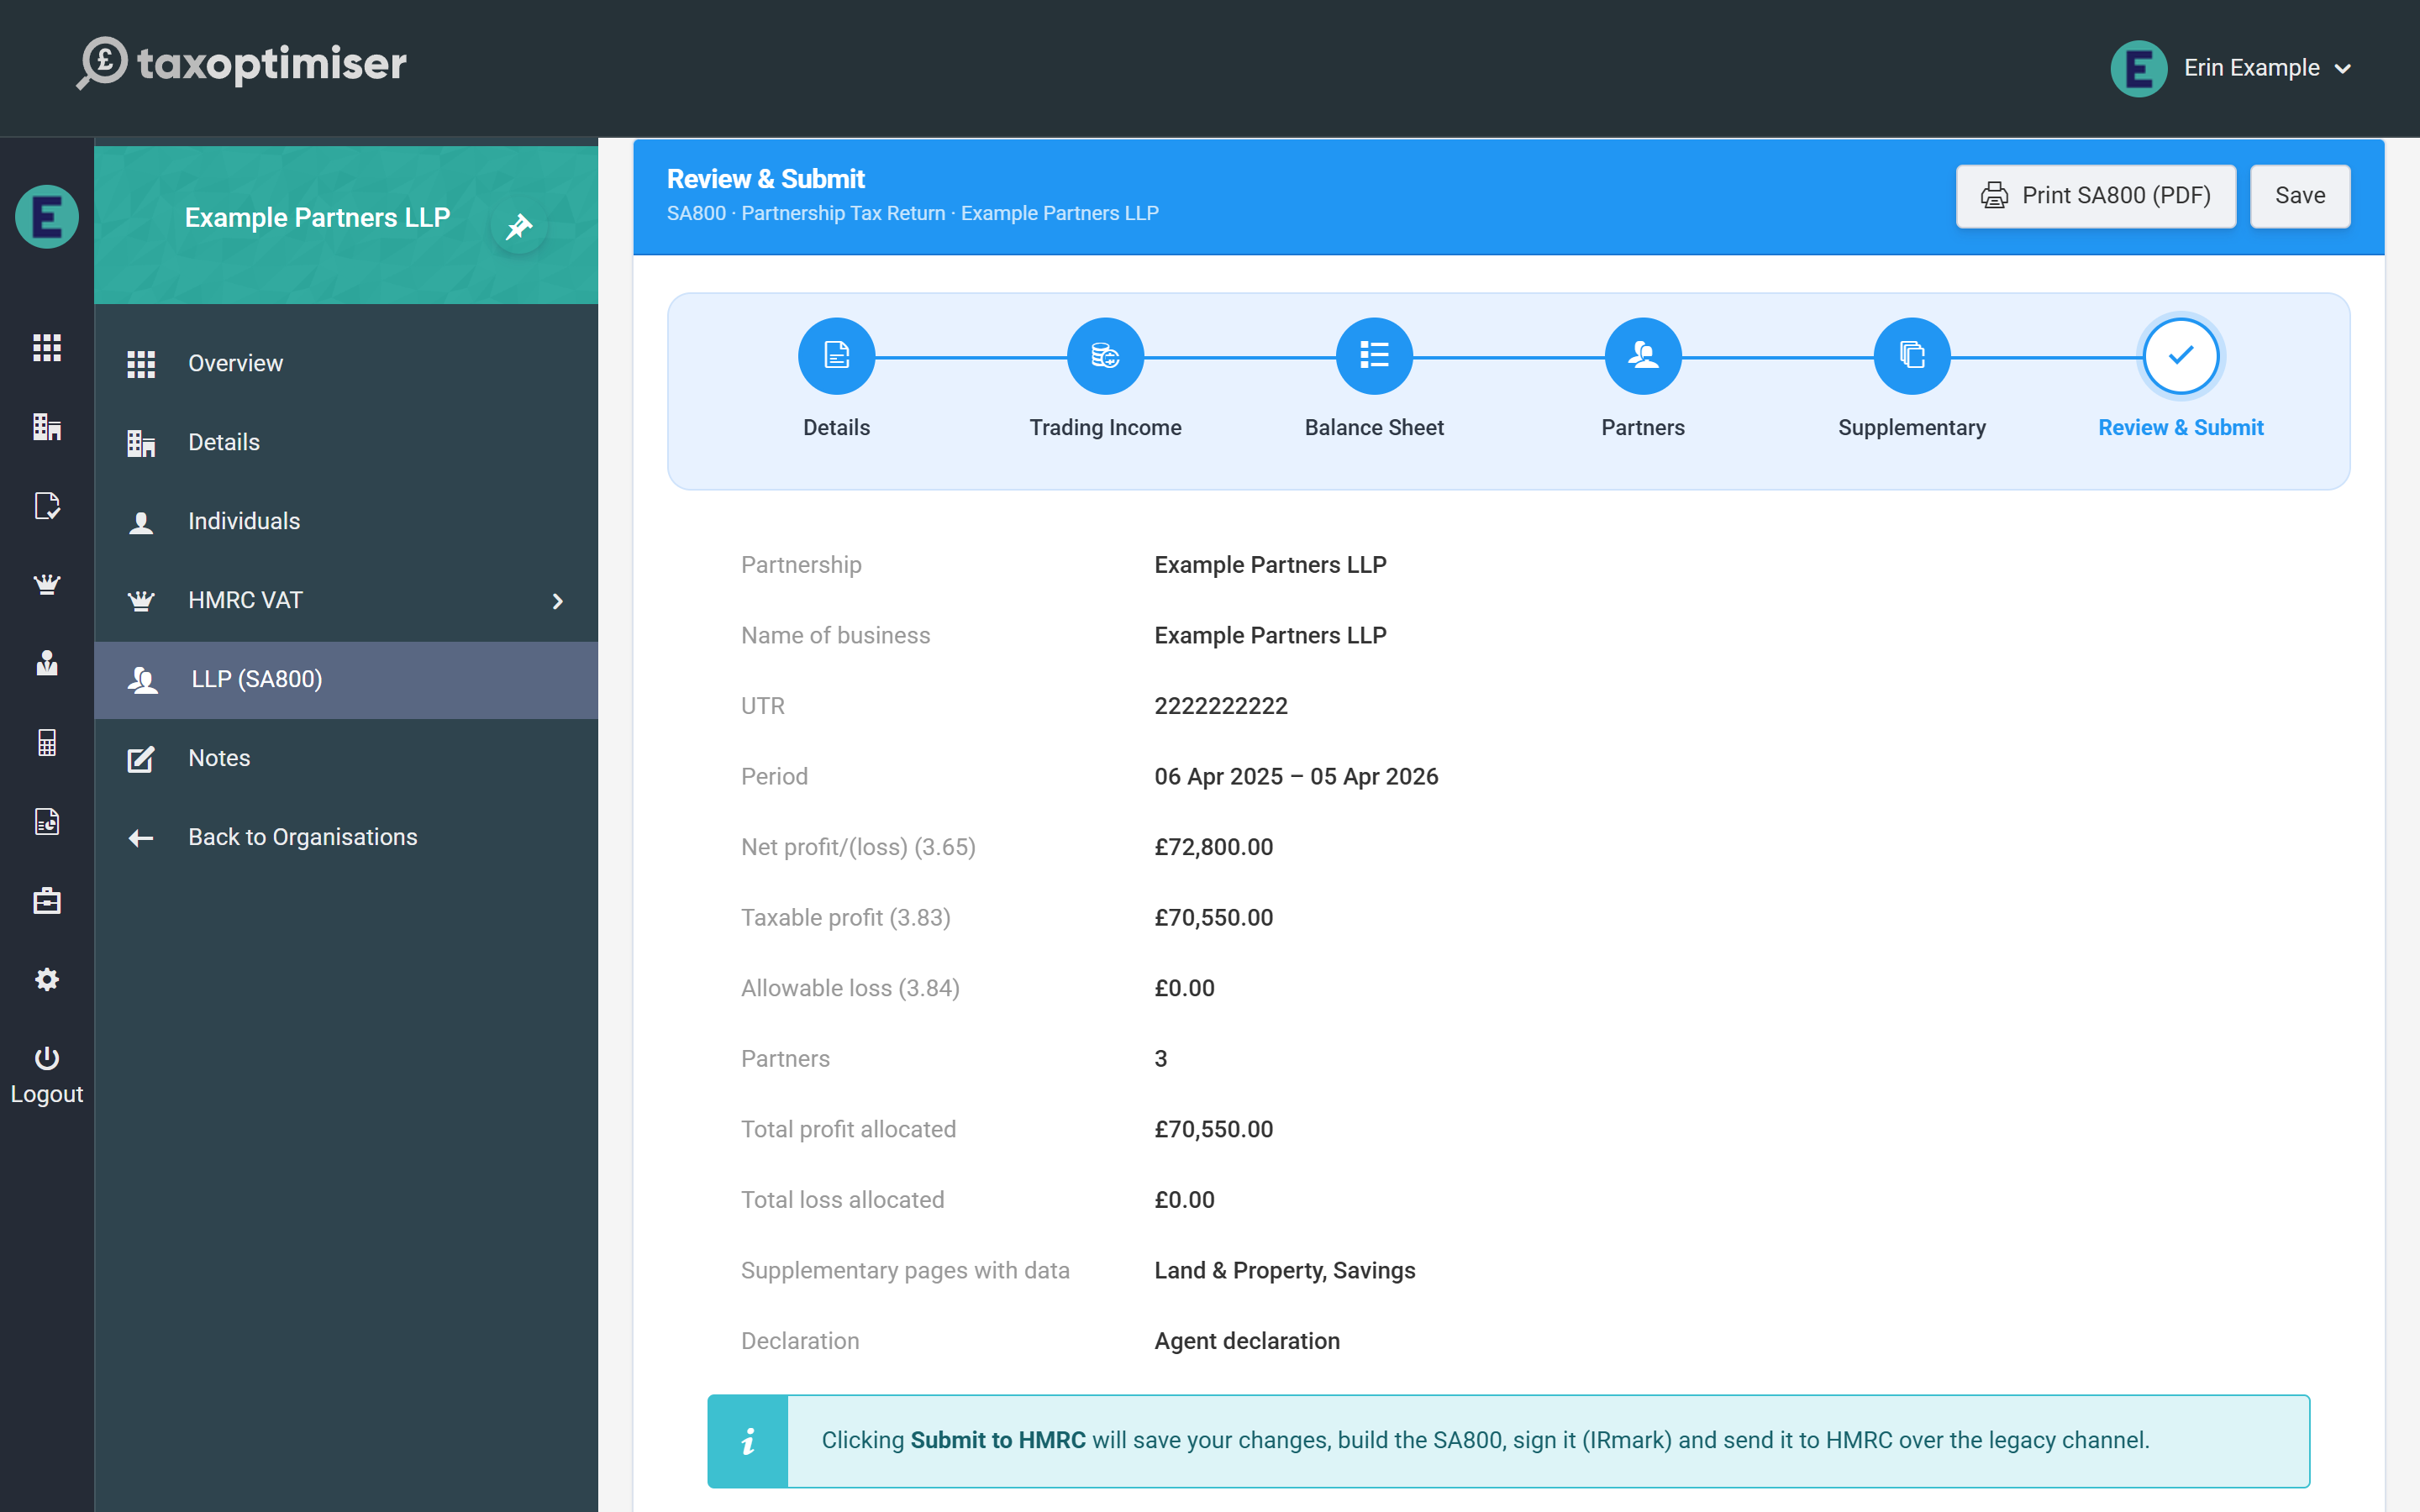Go Back to Organisations
Image resolution: width=2420 pixels, height=1512 pixels.
tap(346, 837)
